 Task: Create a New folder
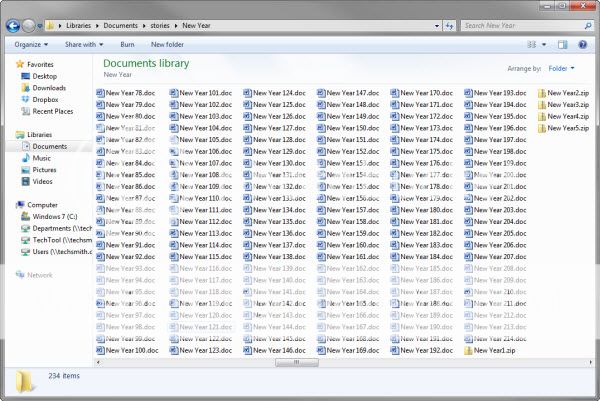click(167, 44)
